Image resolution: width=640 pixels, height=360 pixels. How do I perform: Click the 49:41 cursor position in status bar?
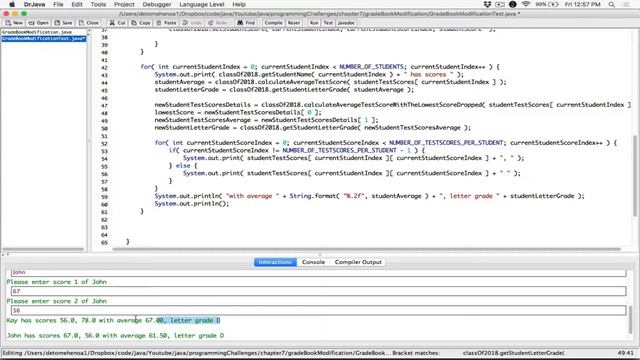[x=625, y=353]
